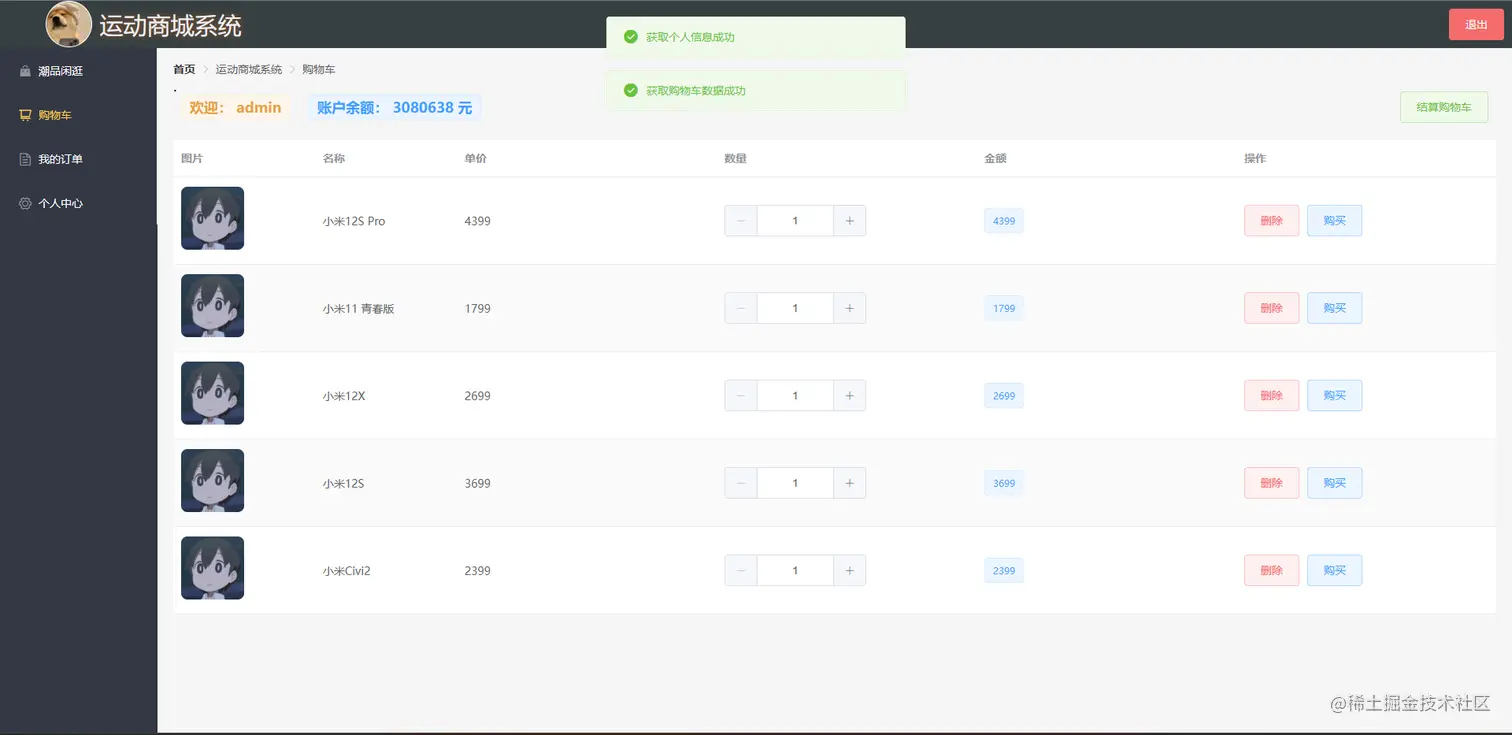Delete the 小米12S 3699 item
The width and height of the screenshot is (1512, 735).
(x=1271, y=483)
